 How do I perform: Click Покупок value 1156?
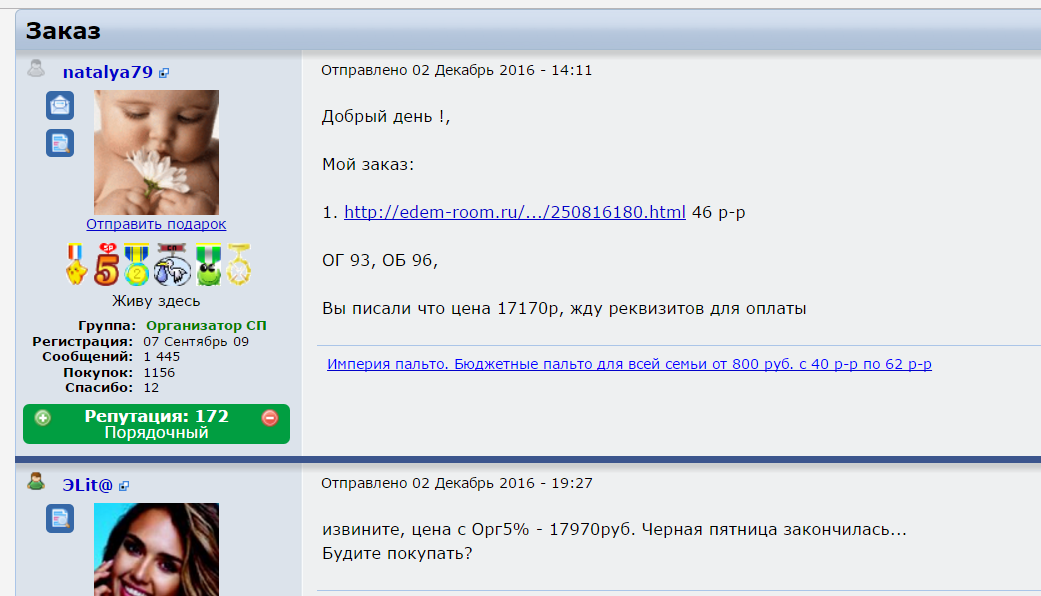tap(159, 372)
